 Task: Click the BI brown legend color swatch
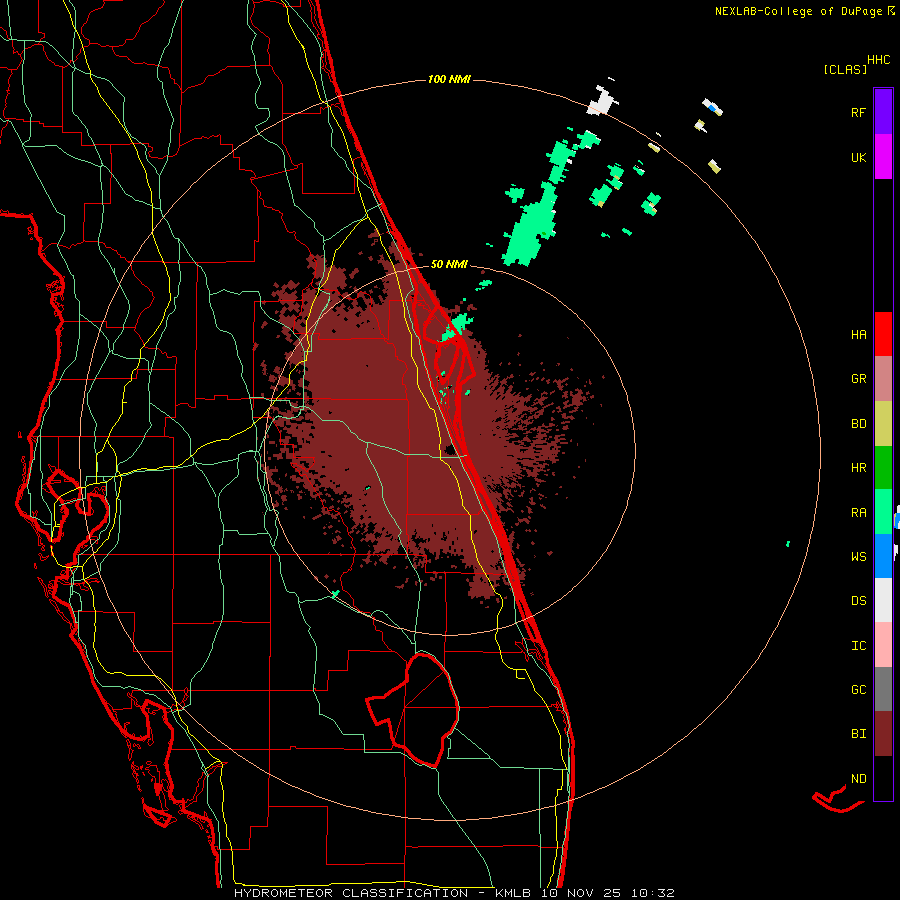click(x=883, y=734)
